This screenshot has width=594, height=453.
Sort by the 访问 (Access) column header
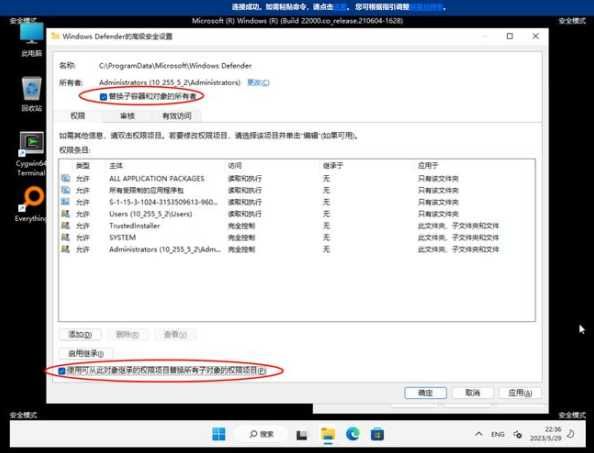[235, 166]
